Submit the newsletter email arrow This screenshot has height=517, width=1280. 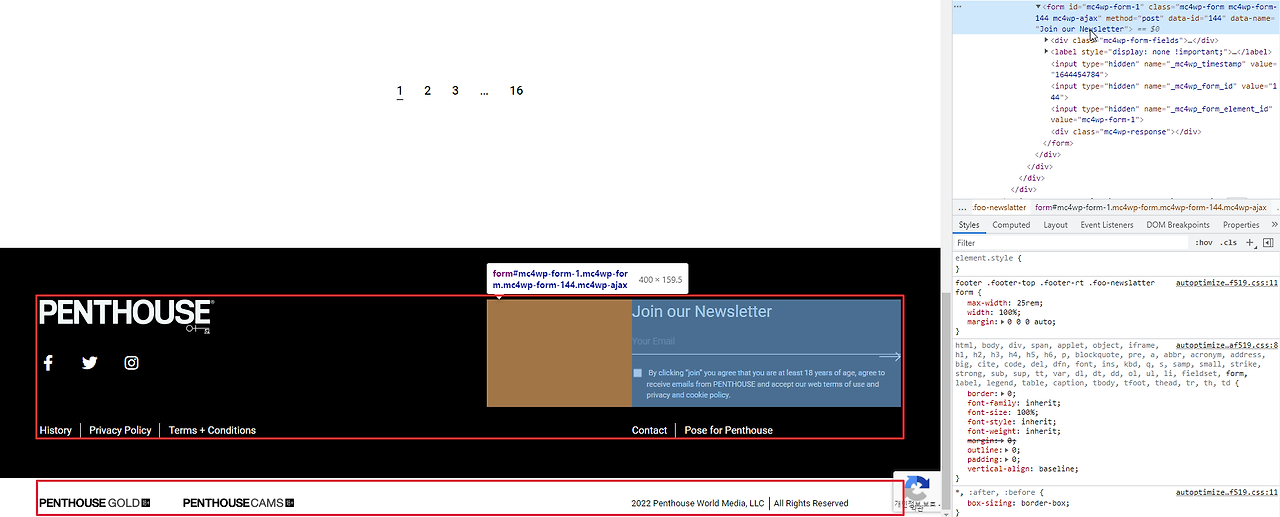pos(889,356)
